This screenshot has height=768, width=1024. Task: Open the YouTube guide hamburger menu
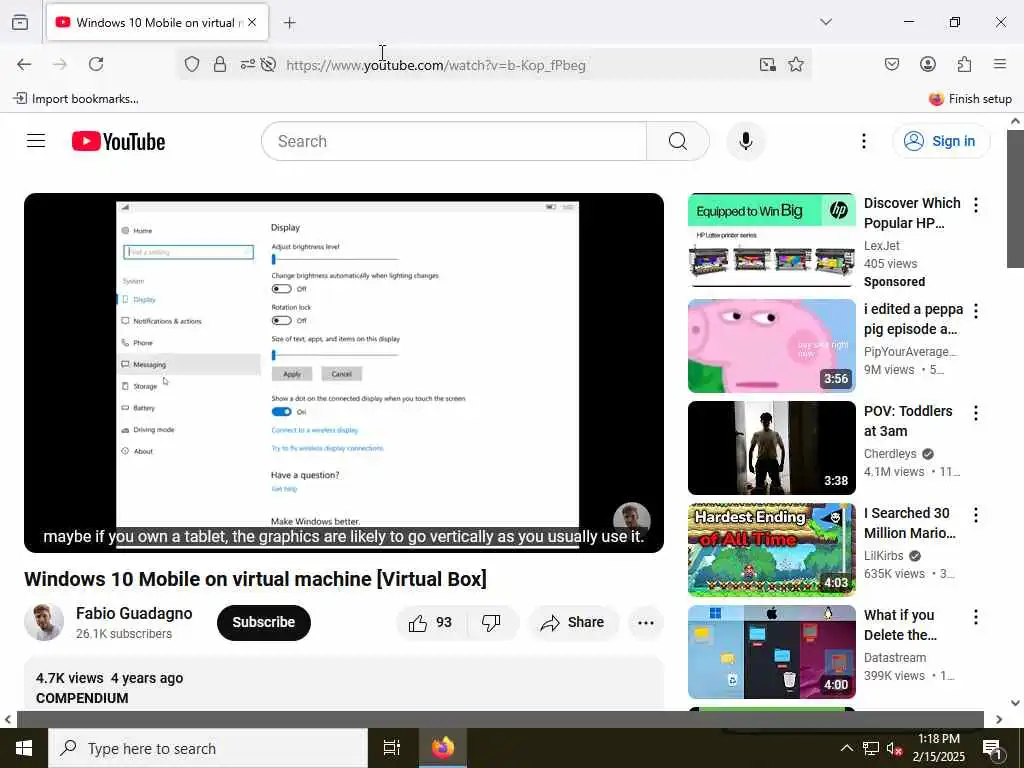click(x=36, y=141)
